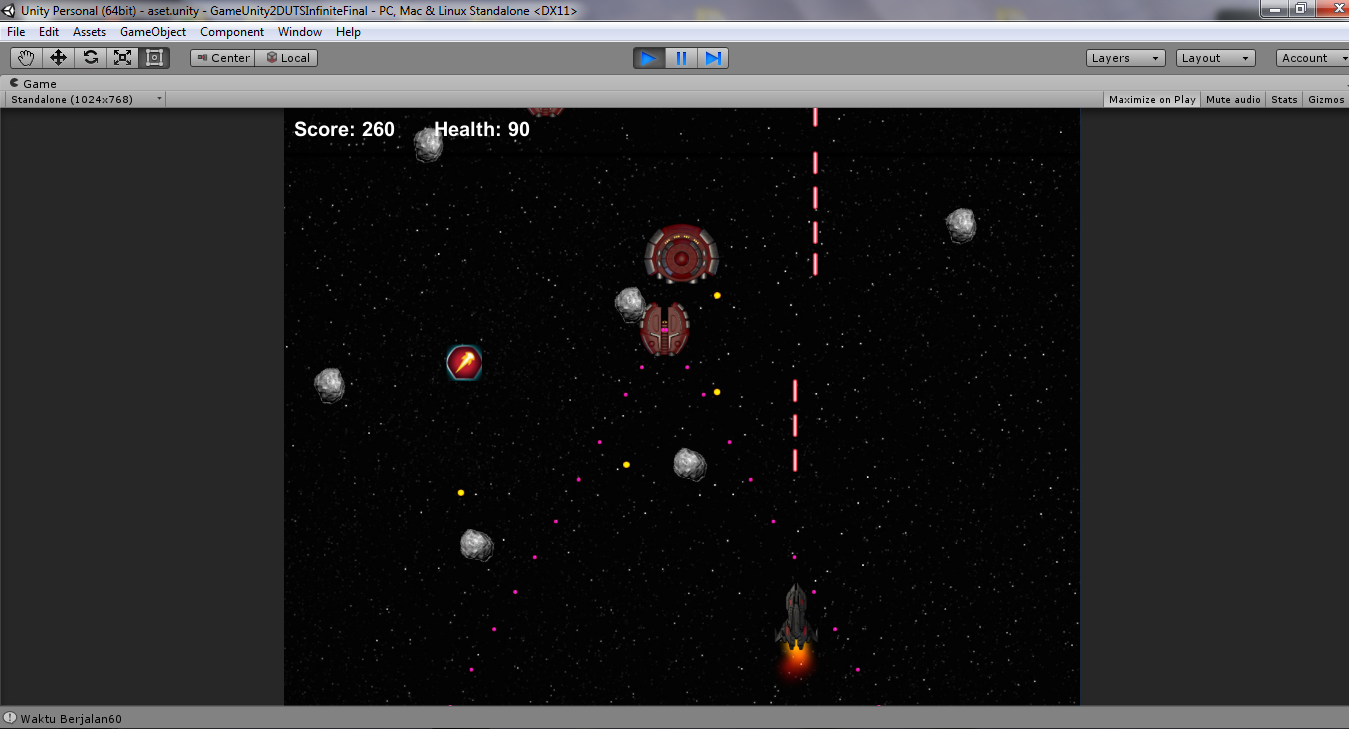The image size is (1349, 729).
Task: Open the Layout dropdown
Action: pos(1214,57)
